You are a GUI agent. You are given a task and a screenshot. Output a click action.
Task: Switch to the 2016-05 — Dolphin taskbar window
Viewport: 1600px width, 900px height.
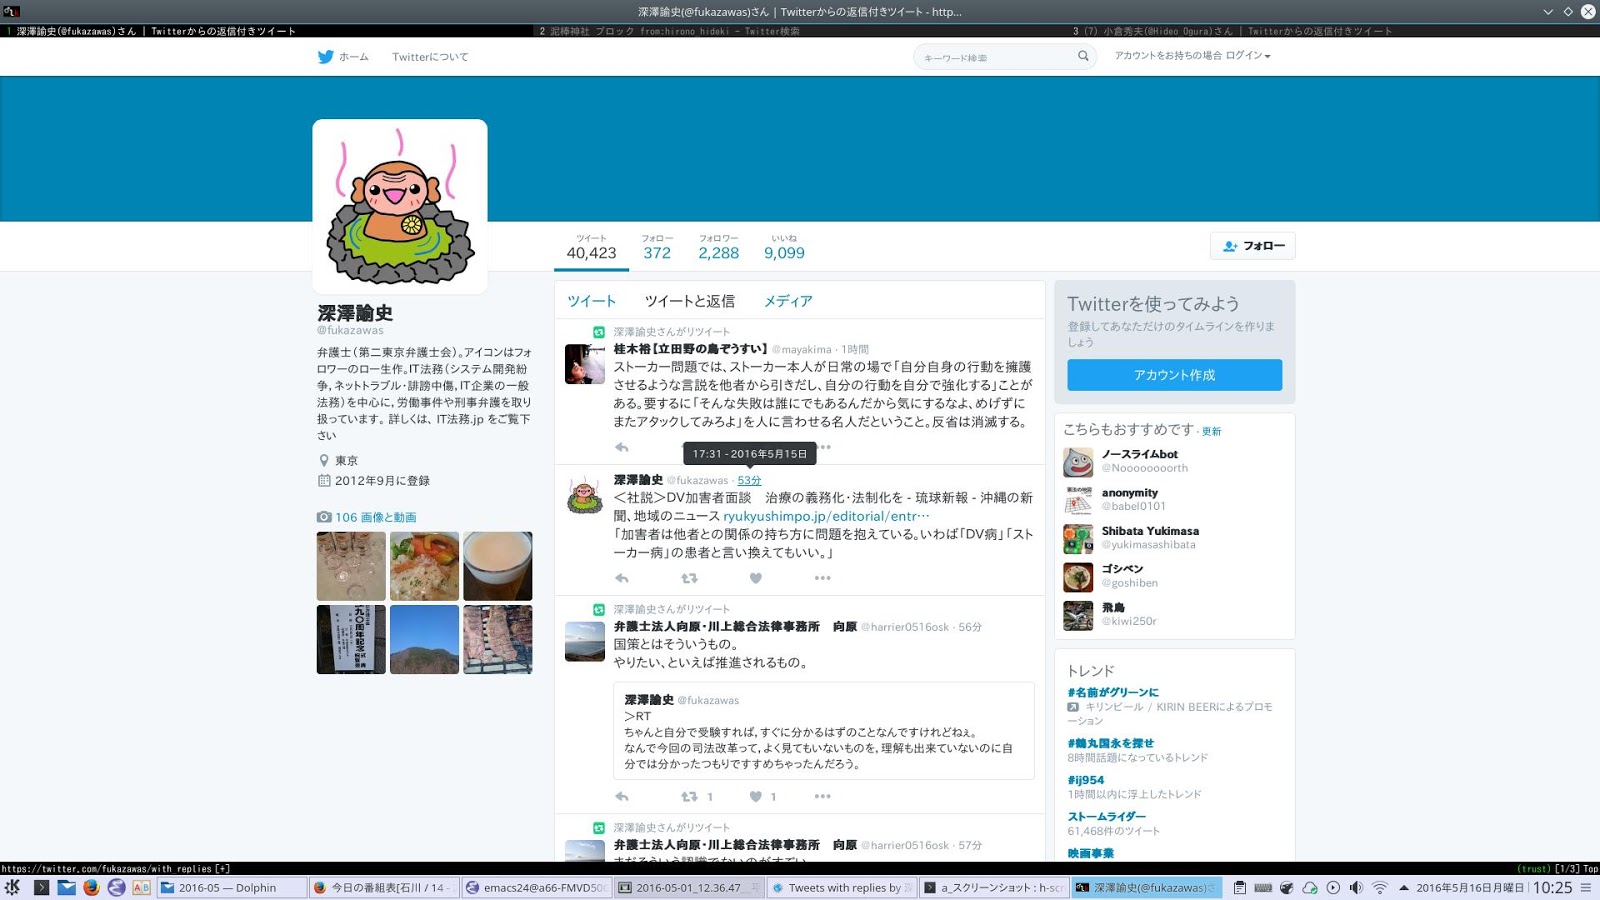[x=231, y=887]
